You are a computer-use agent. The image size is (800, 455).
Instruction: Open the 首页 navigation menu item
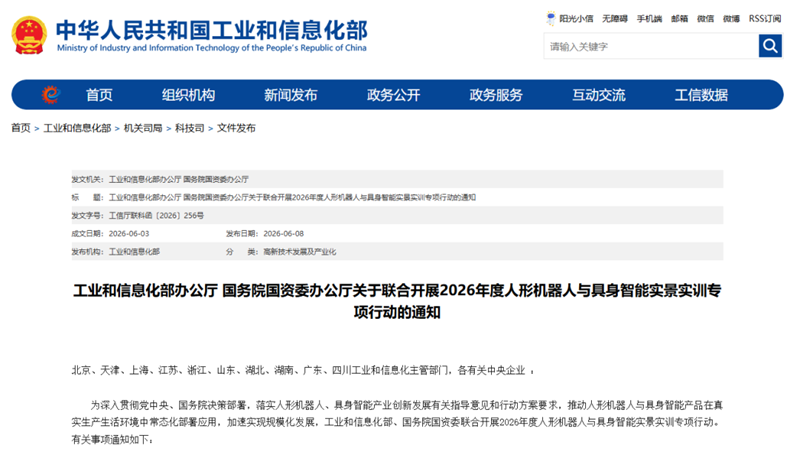[x=99, y=95]
